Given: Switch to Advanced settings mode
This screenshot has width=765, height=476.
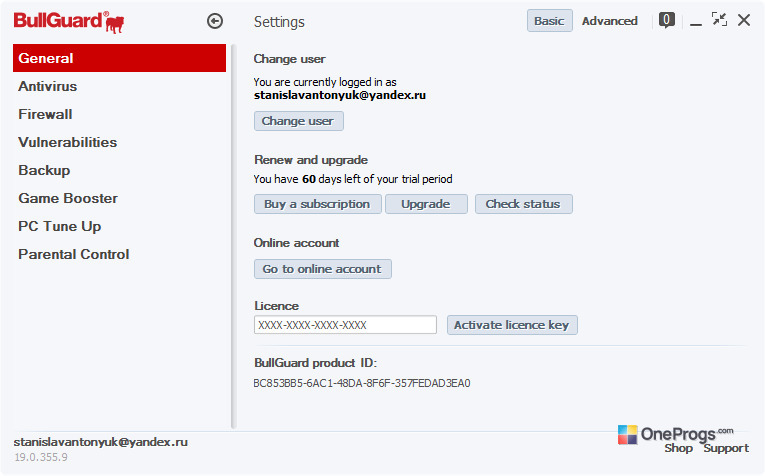Looking at the screenshot, I should point(609,21).
